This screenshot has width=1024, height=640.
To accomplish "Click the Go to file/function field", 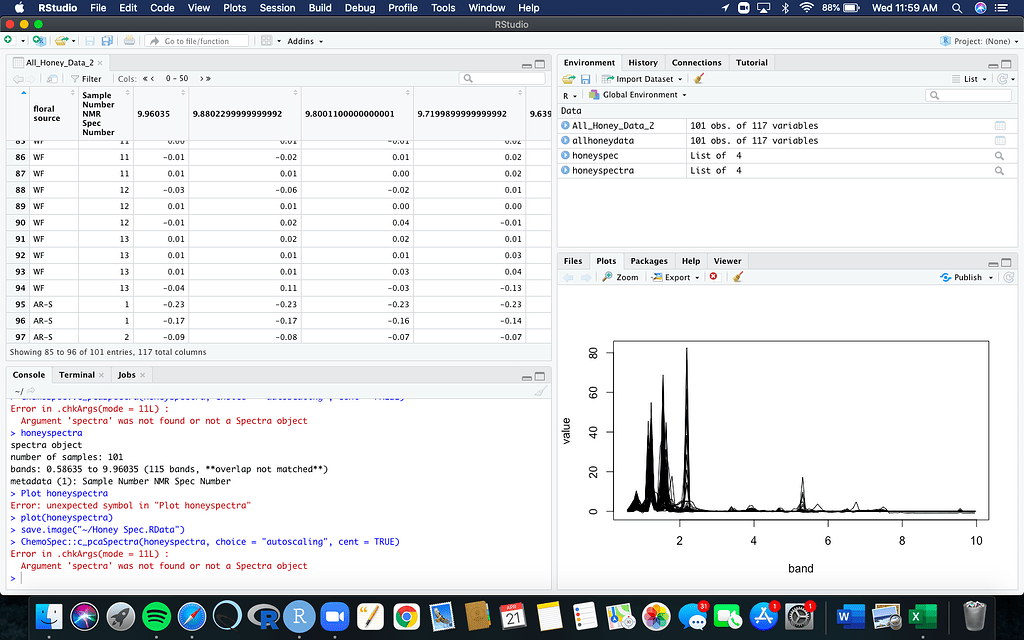I will 197,41.
